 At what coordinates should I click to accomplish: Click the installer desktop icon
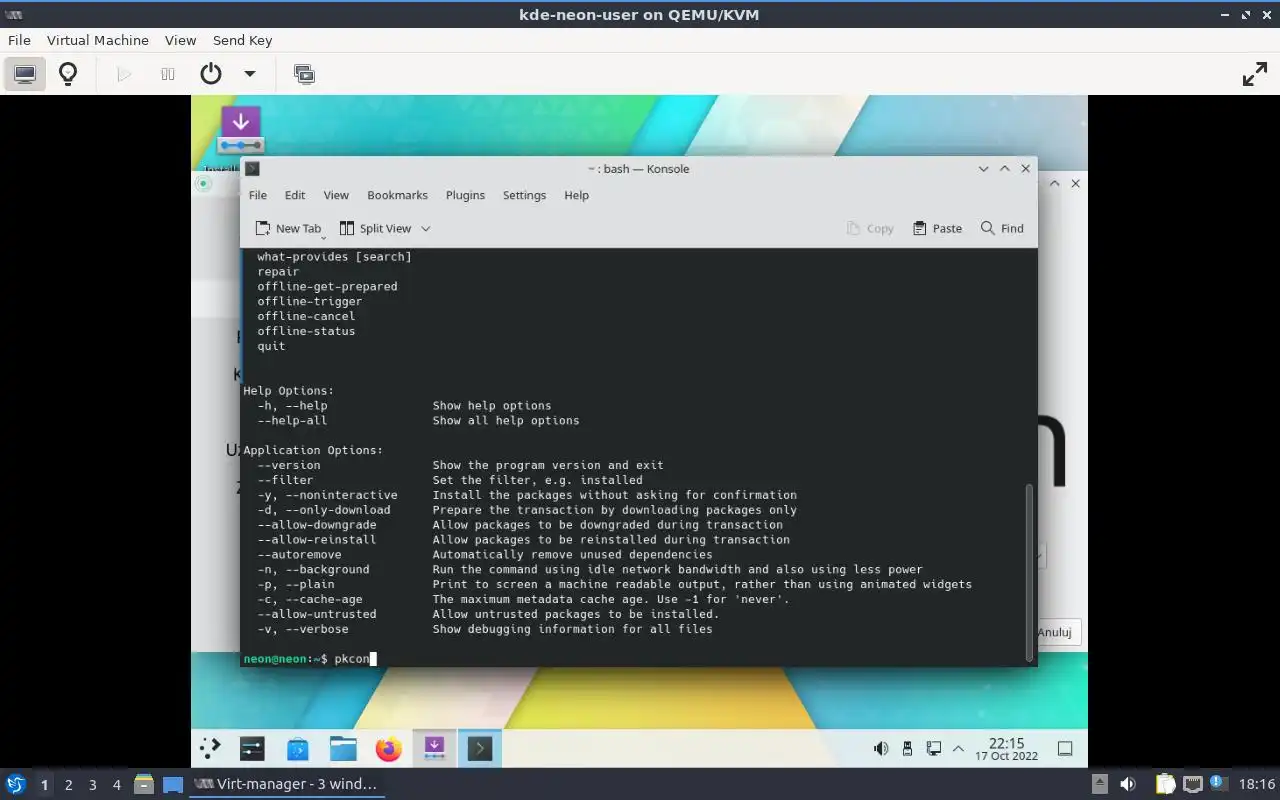tap(240, 130)
